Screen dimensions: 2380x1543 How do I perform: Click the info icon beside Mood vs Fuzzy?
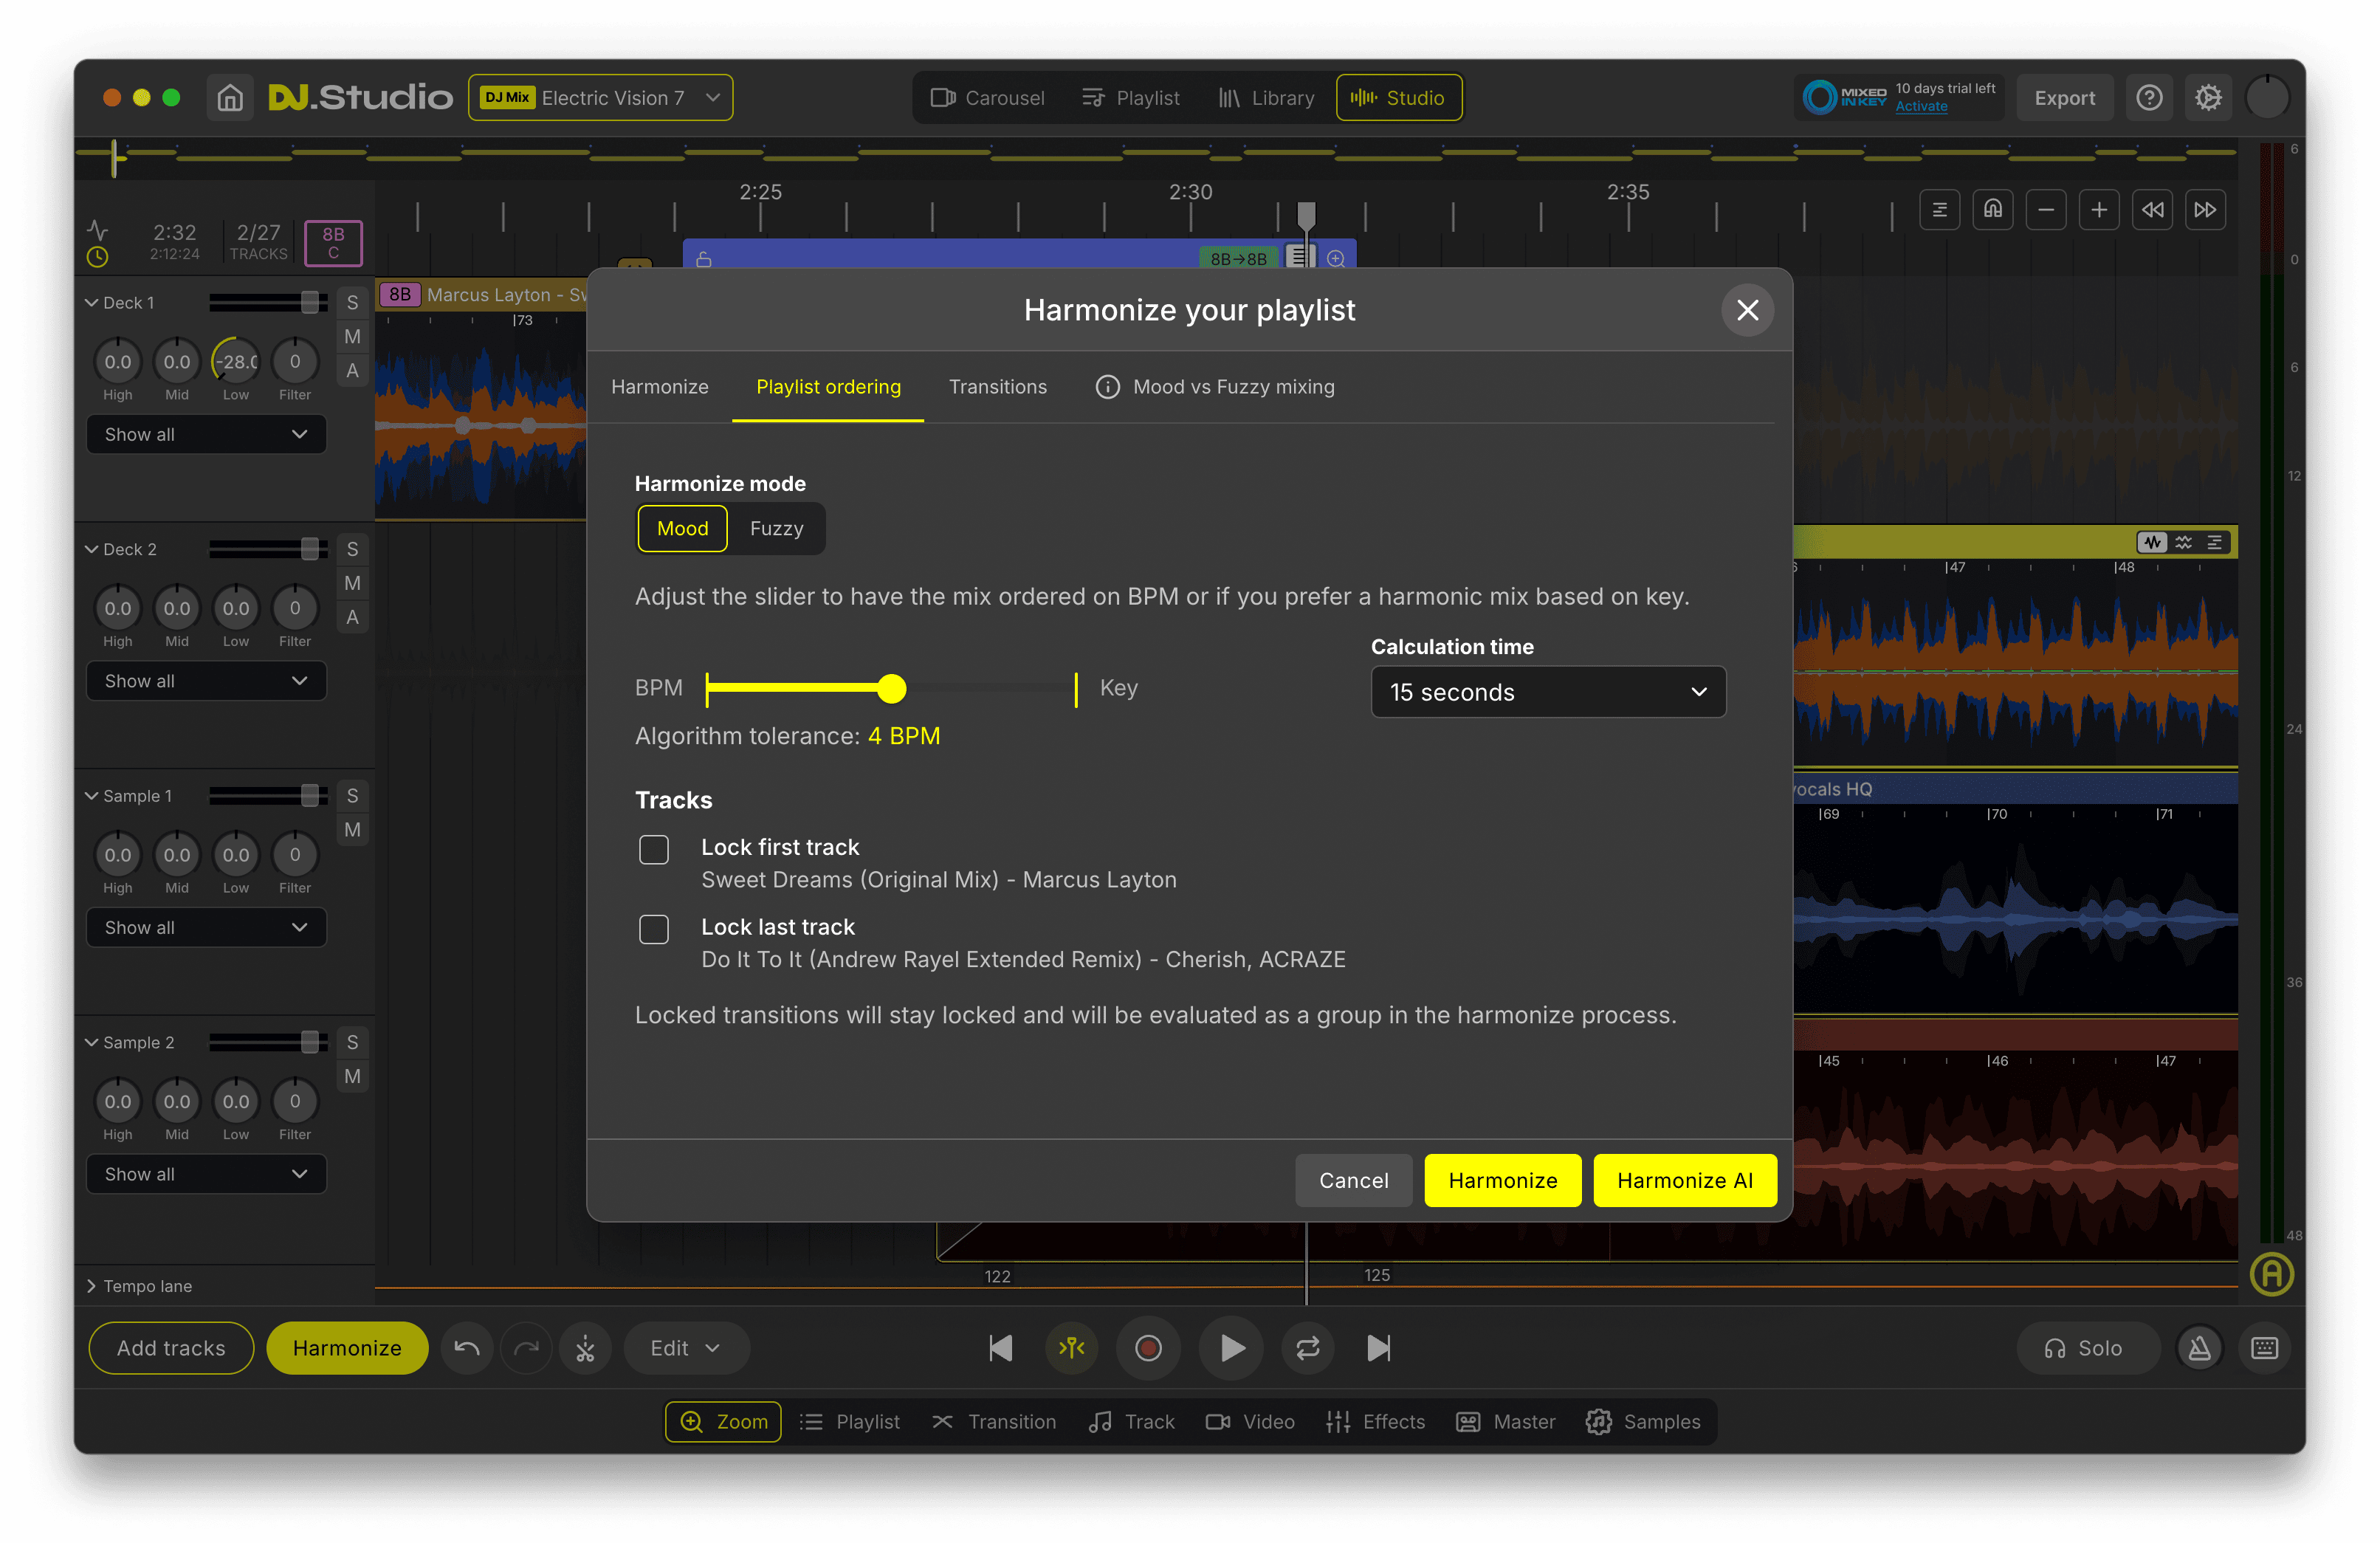[x=1107, y=387]
